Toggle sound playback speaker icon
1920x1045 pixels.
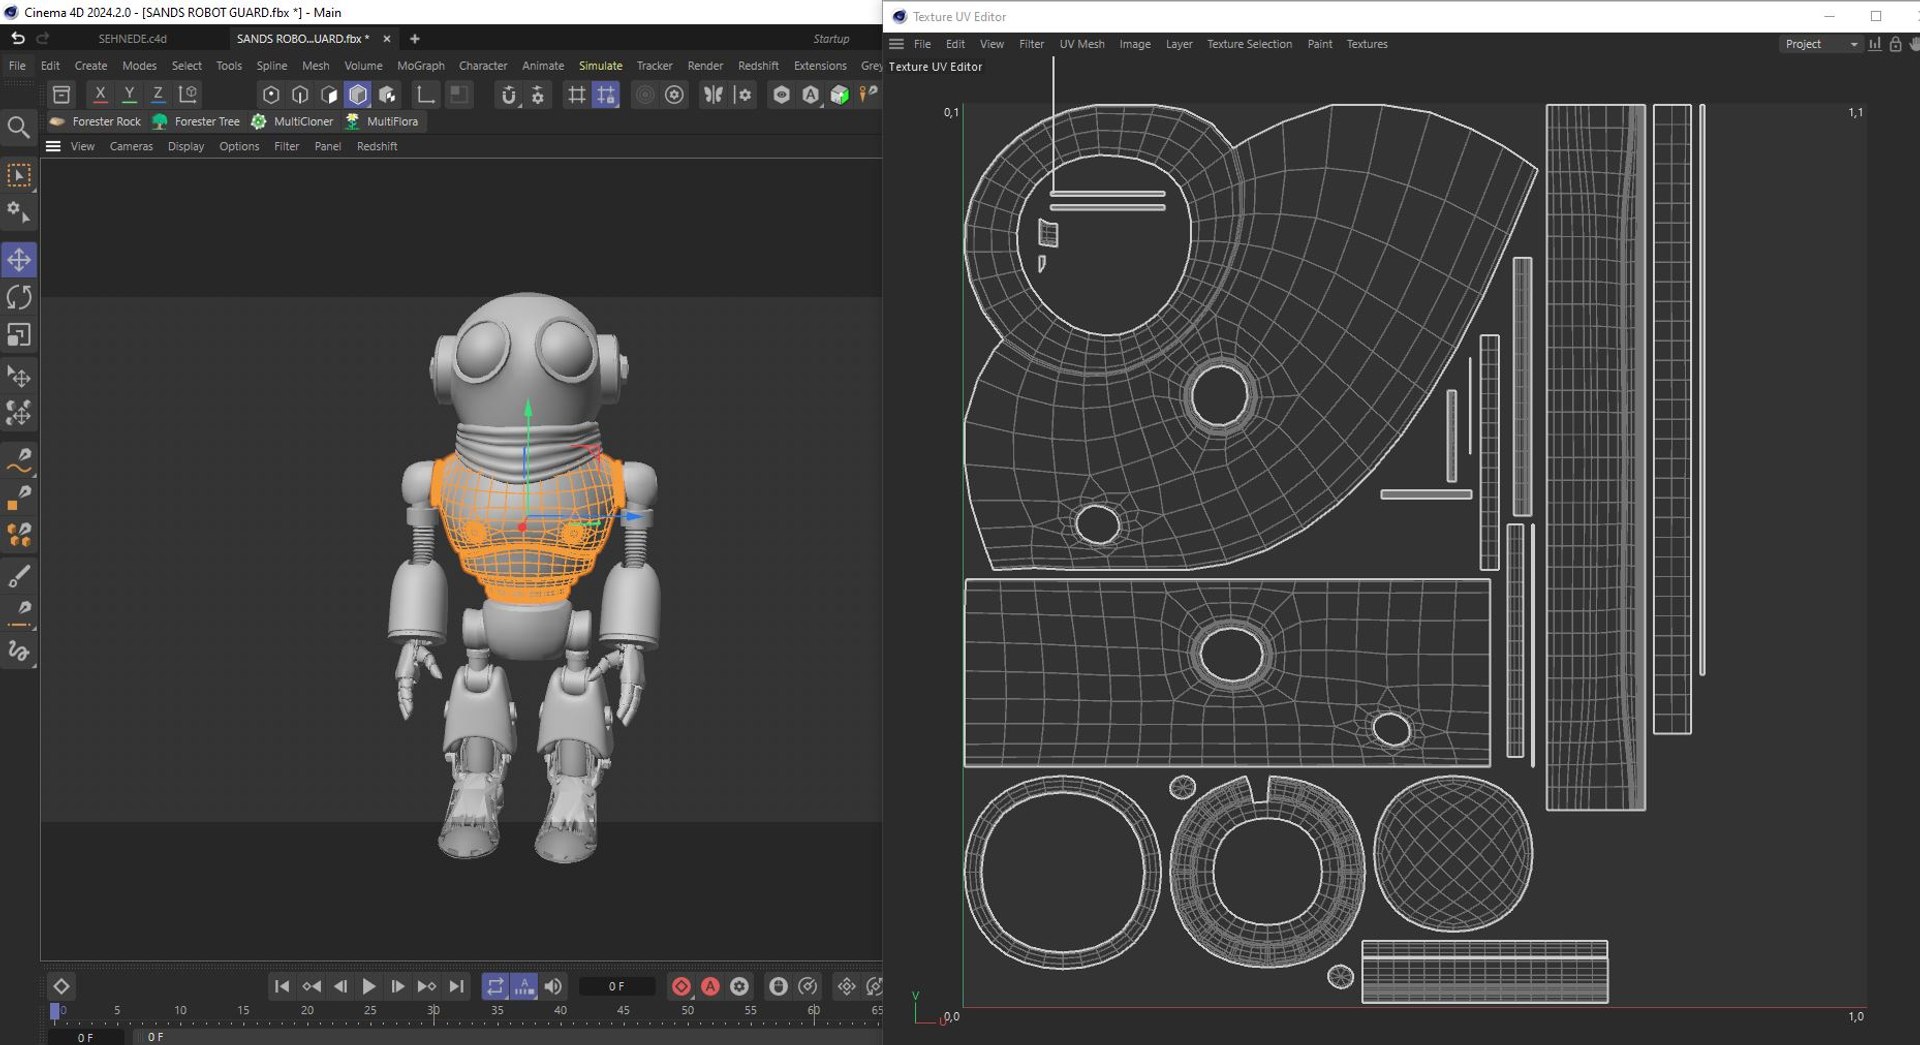(x=553, y=986)
